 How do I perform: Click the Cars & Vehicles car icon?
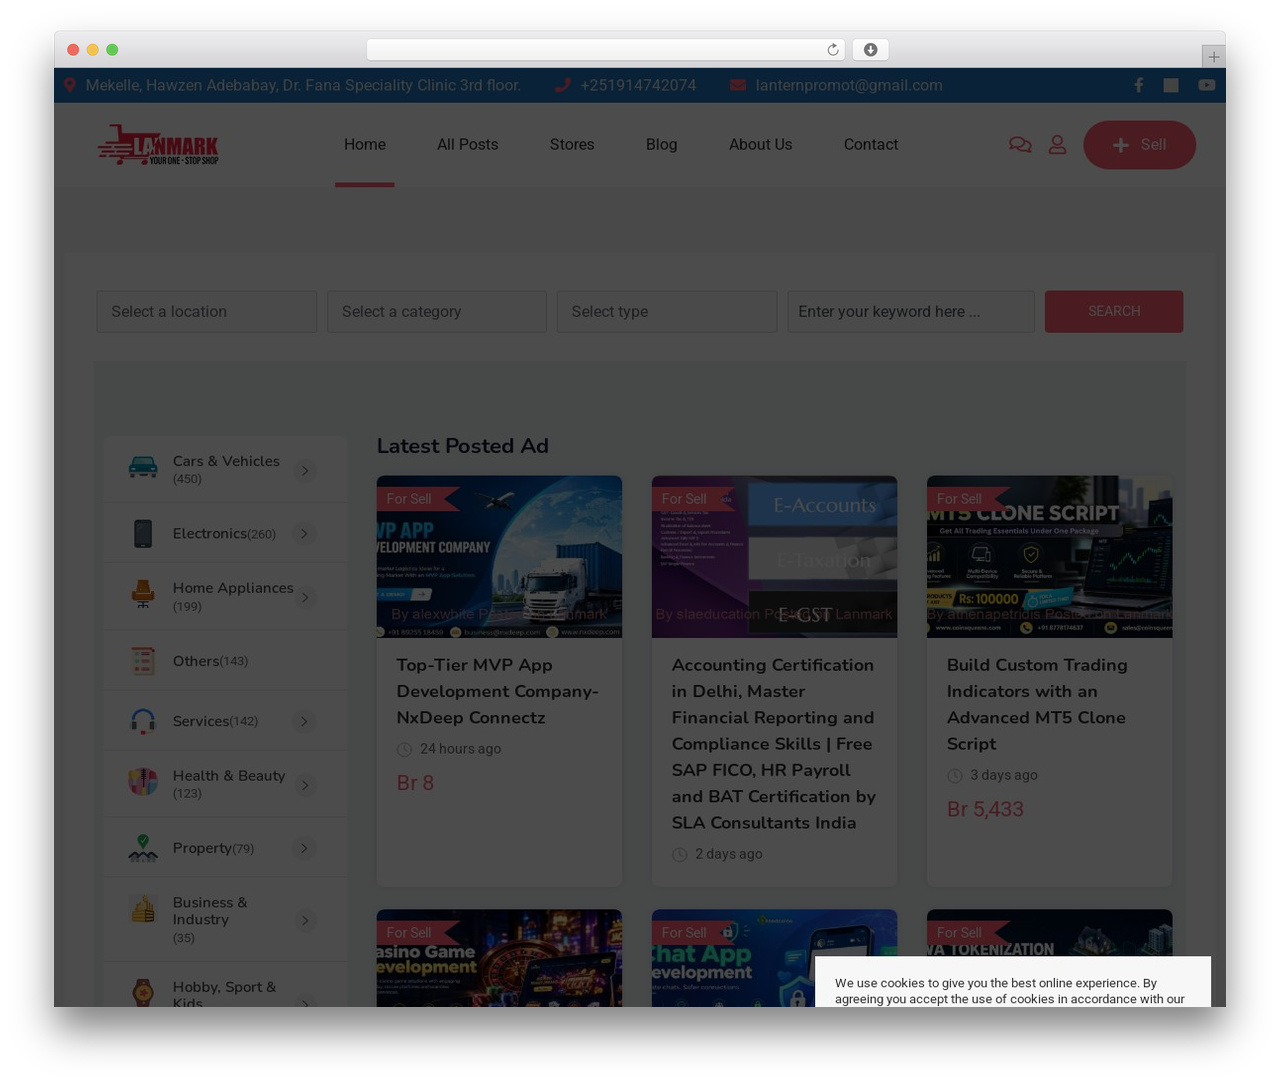143,467
